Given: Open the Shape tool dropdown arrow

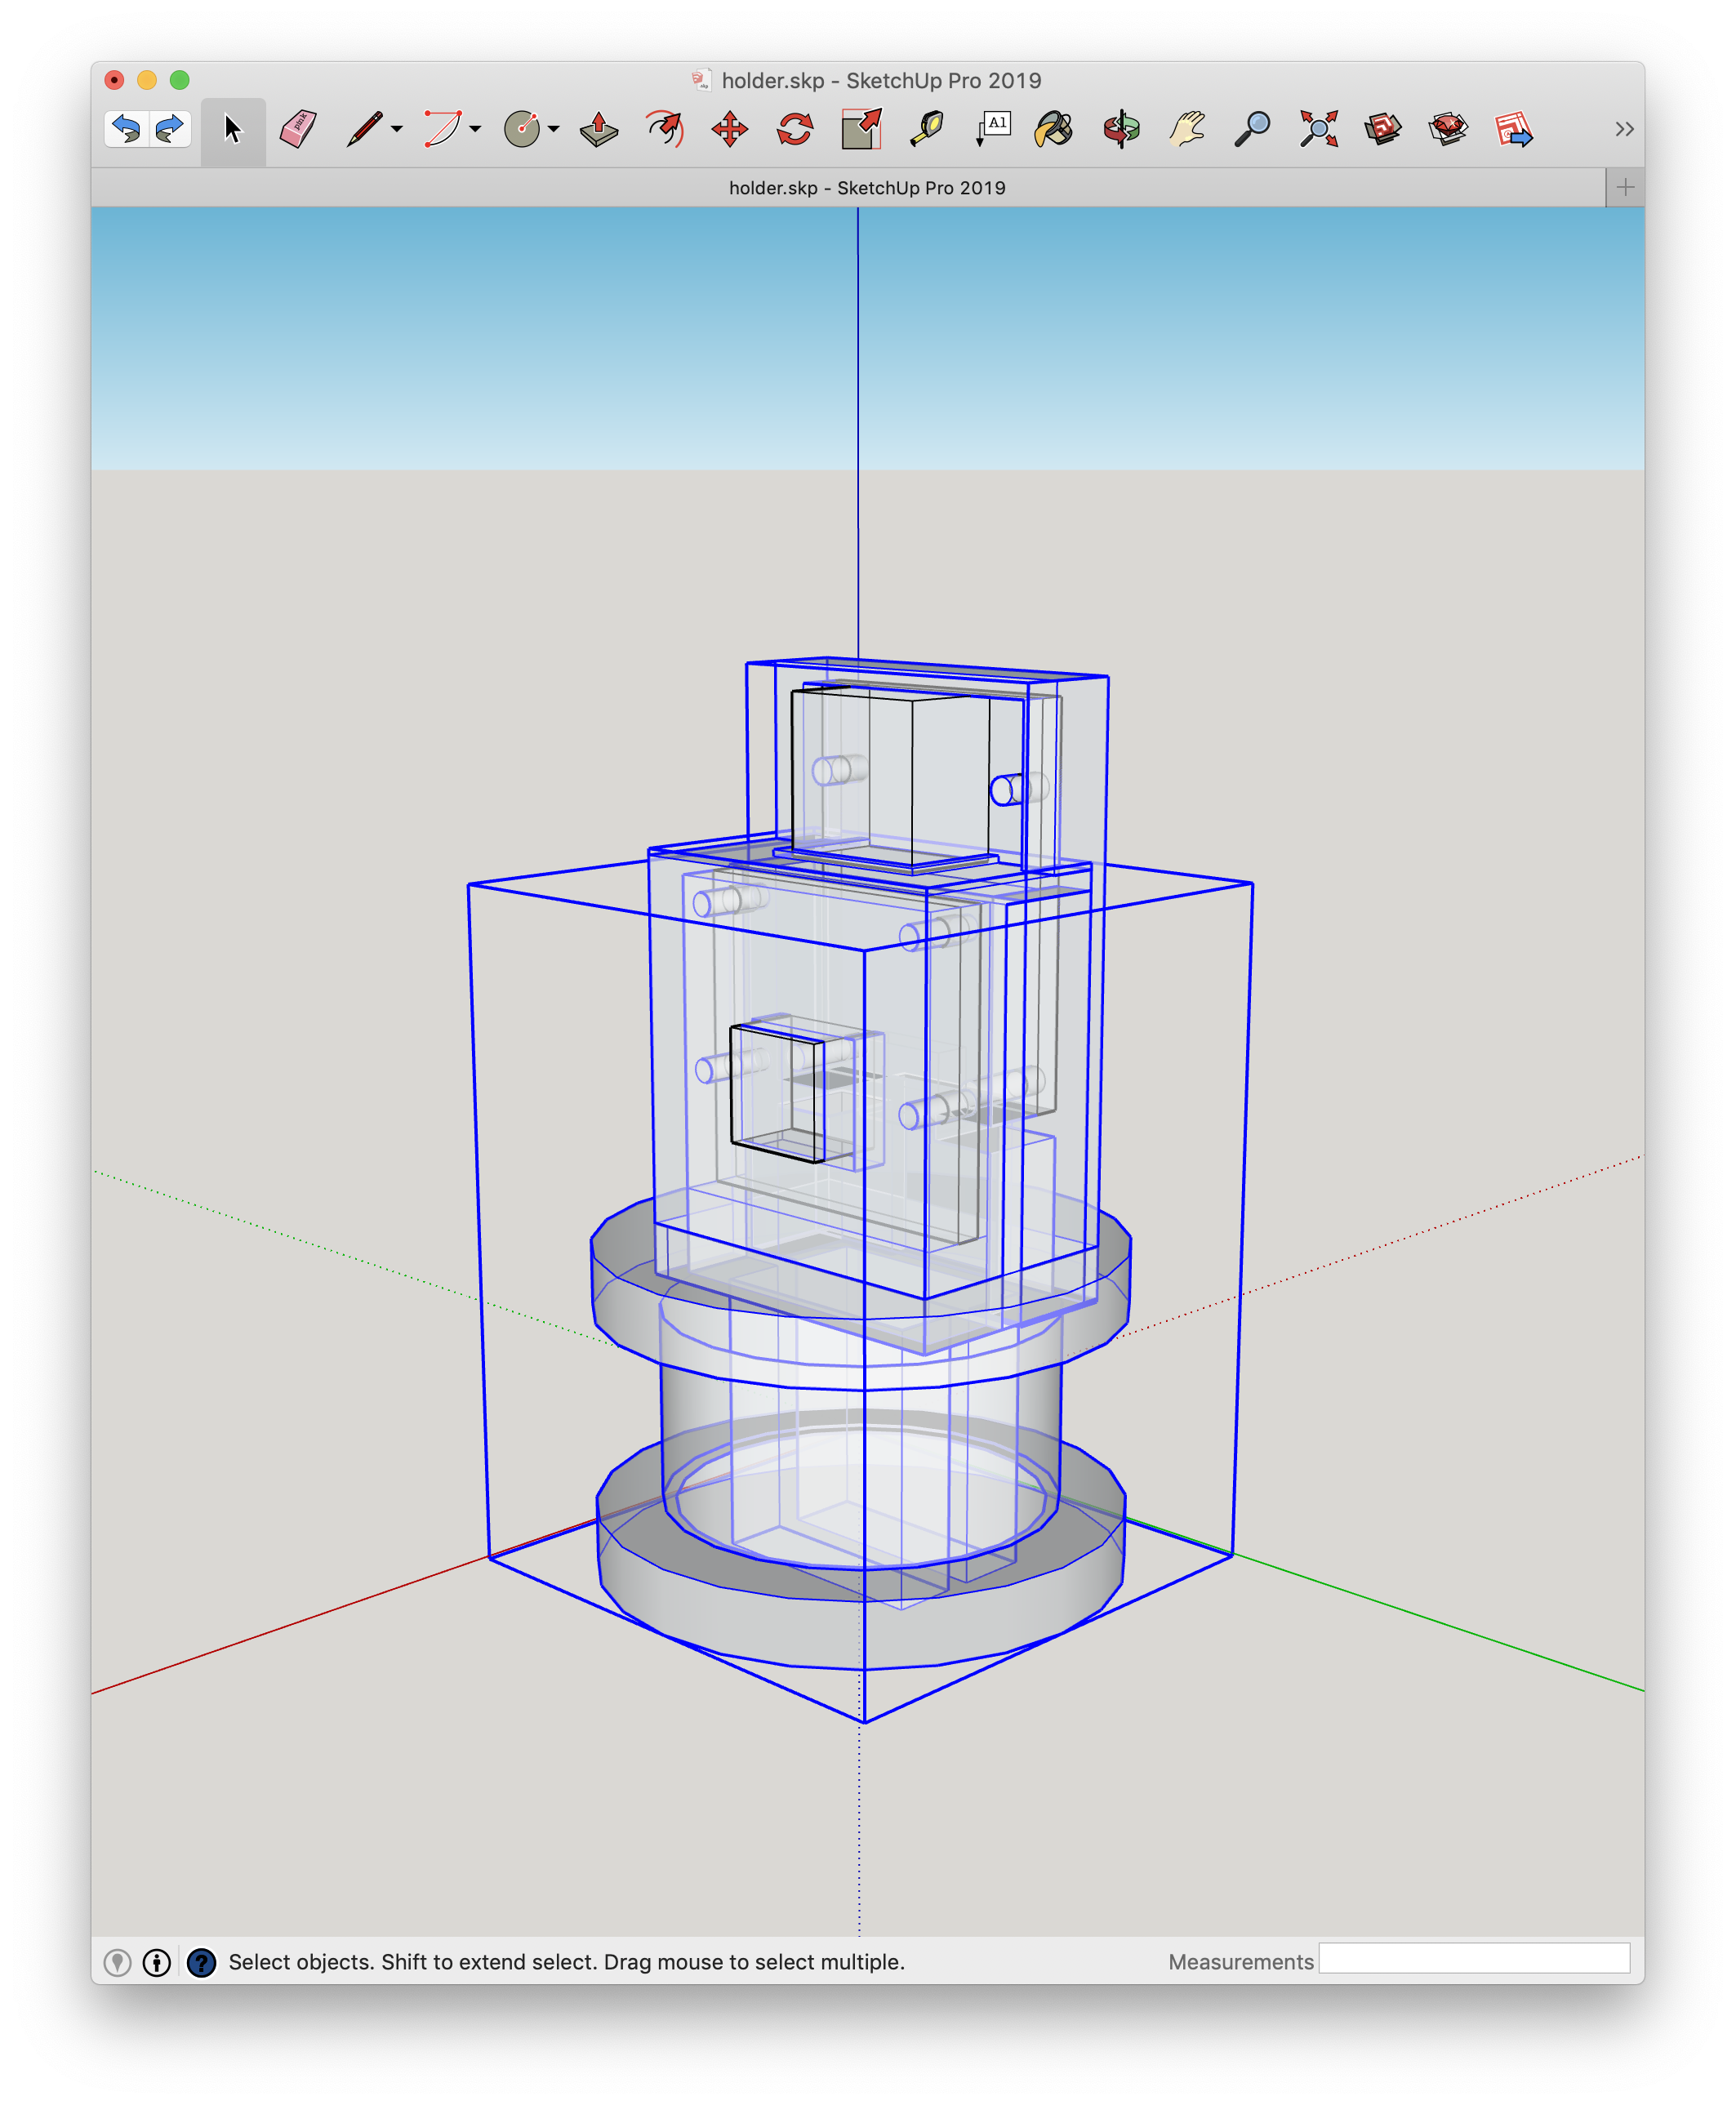Looking at the screenshot, I should 553,129.
